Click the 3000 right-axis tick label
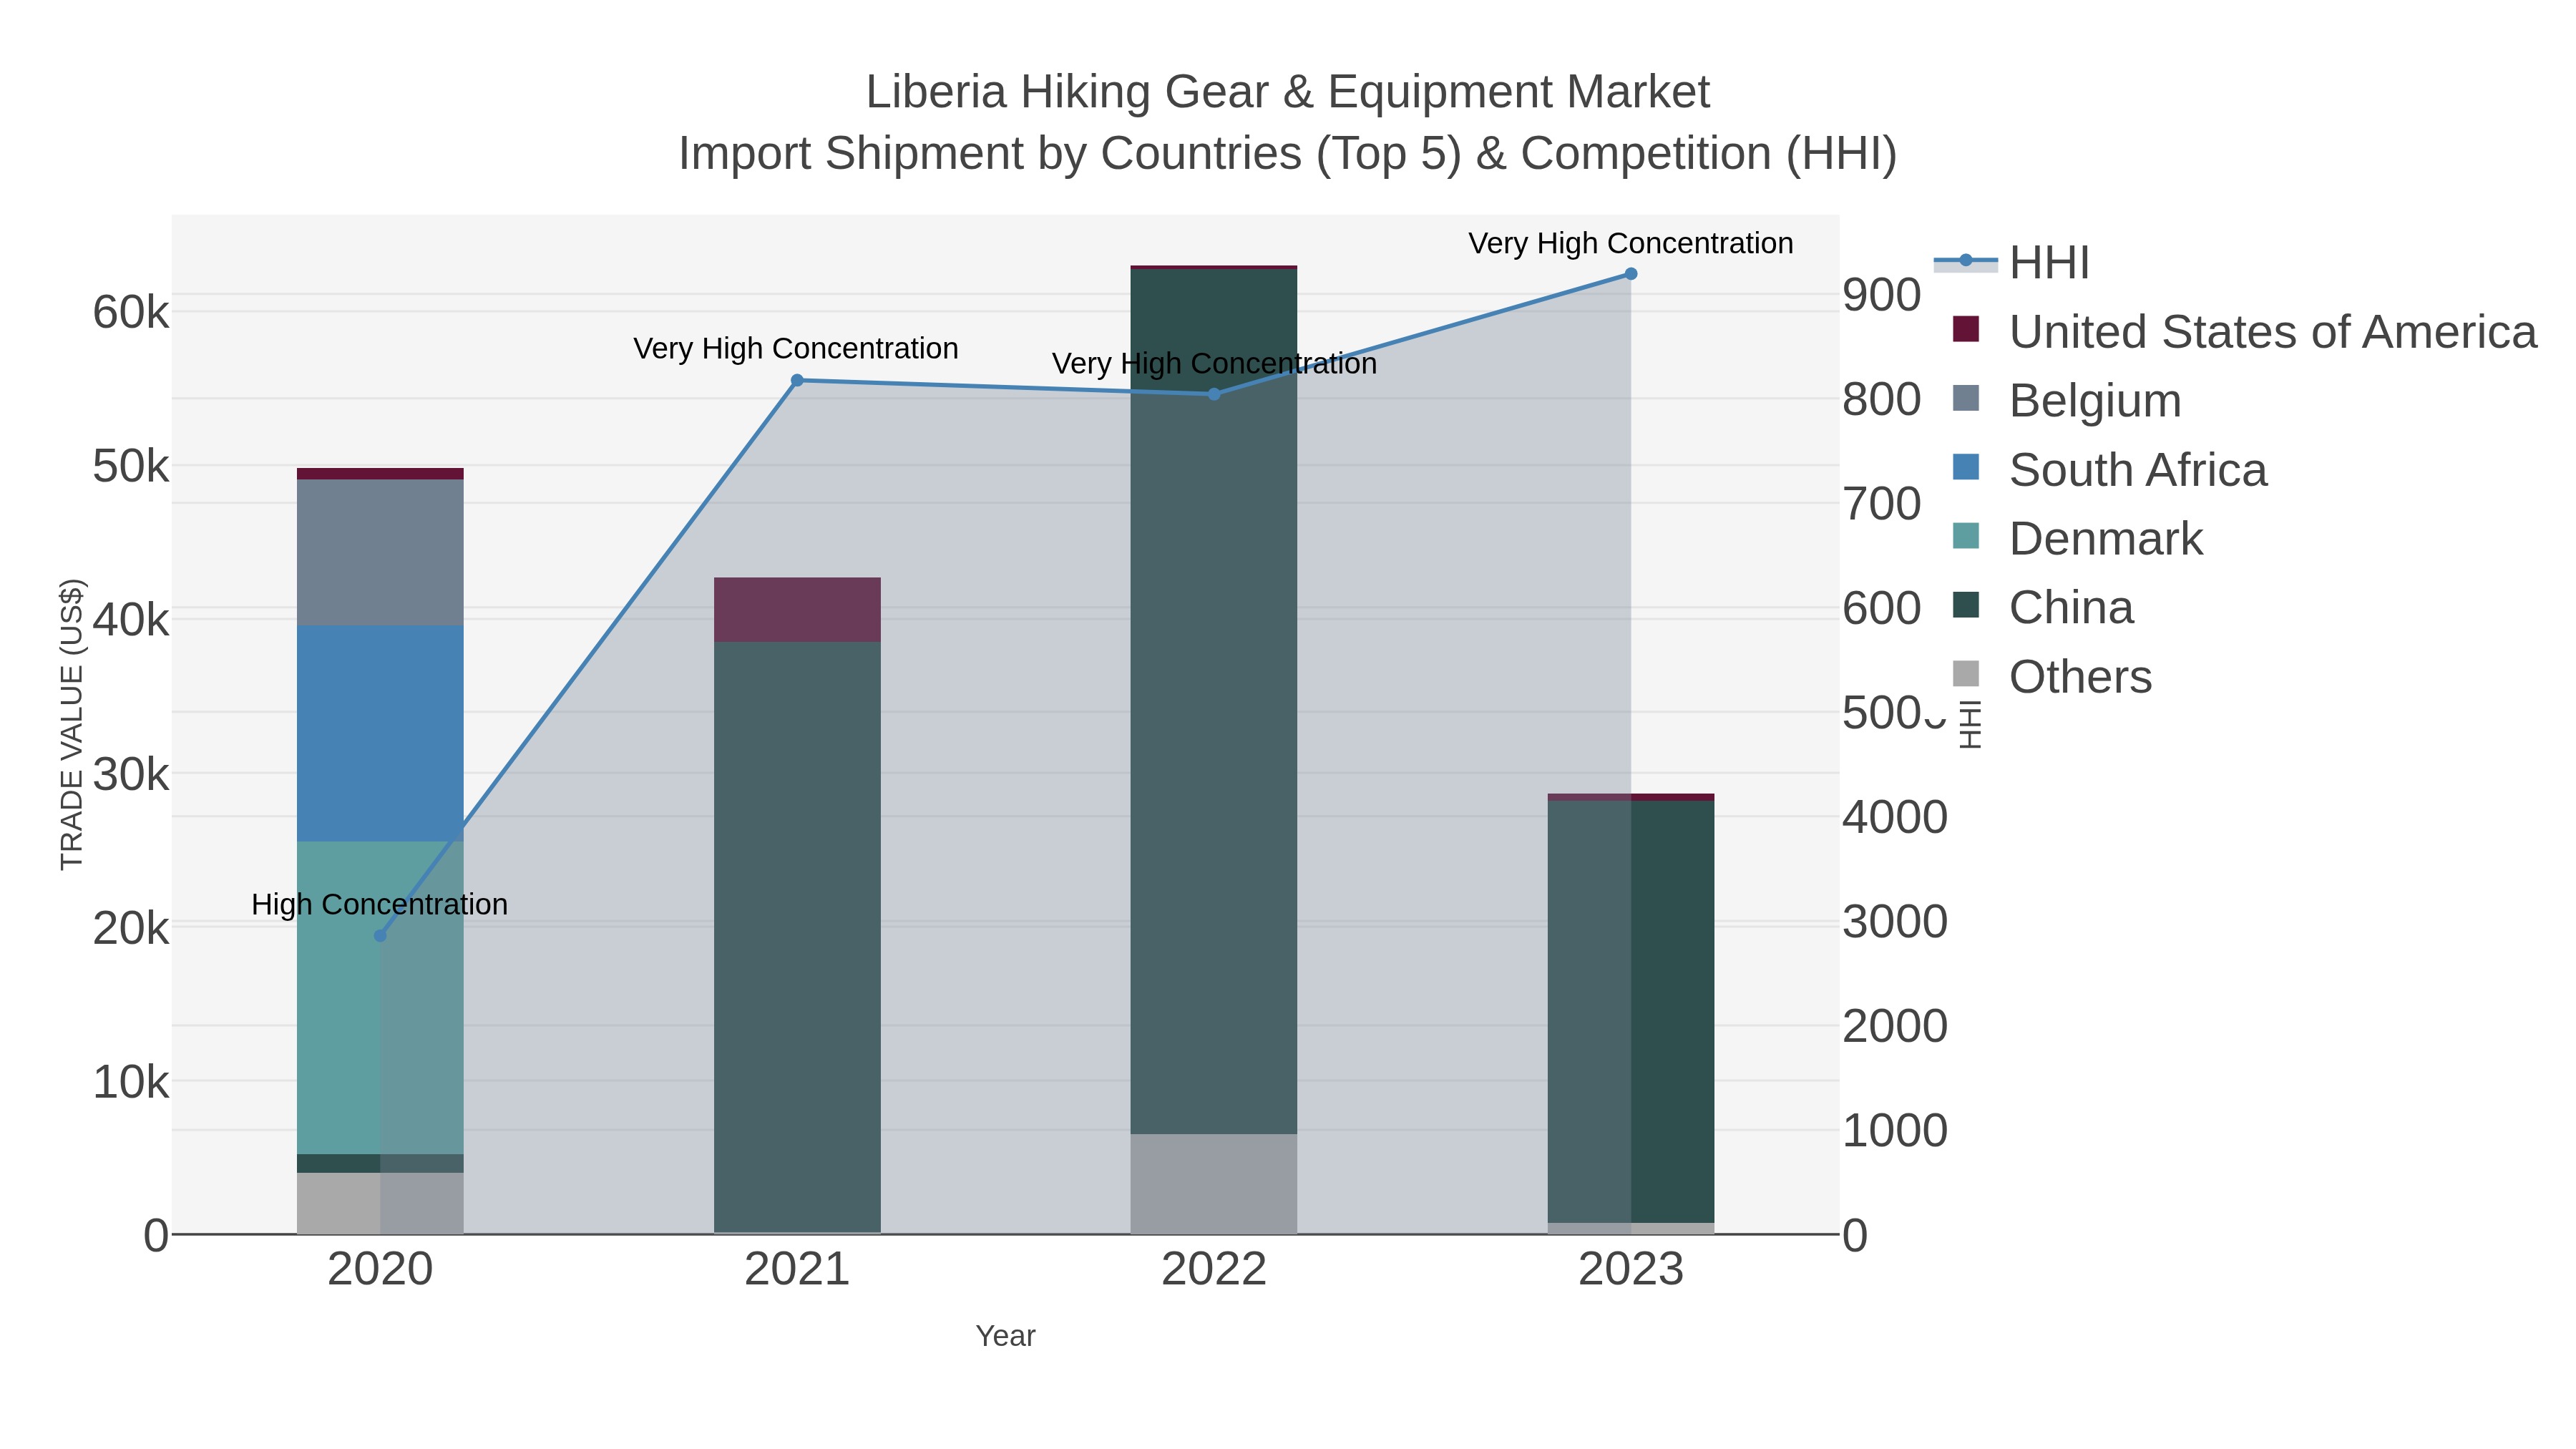The width and height of the screenshot is (2576, 1449). [1895, 922]
